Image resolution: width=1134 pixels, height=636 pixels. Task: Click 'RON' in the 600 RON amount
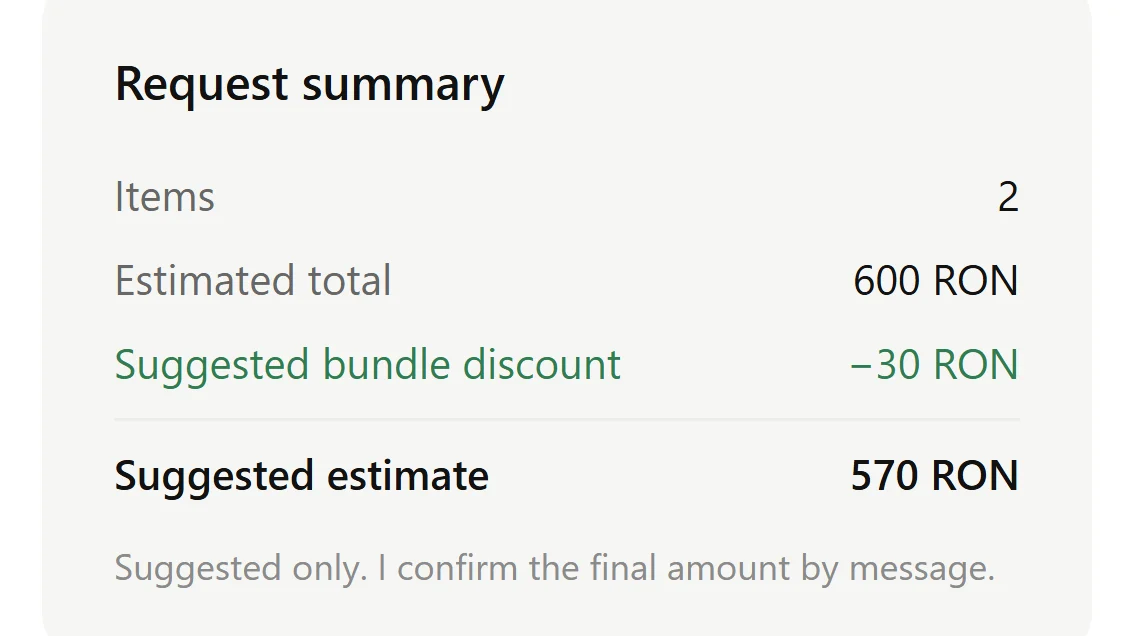(x=976, y=281)
